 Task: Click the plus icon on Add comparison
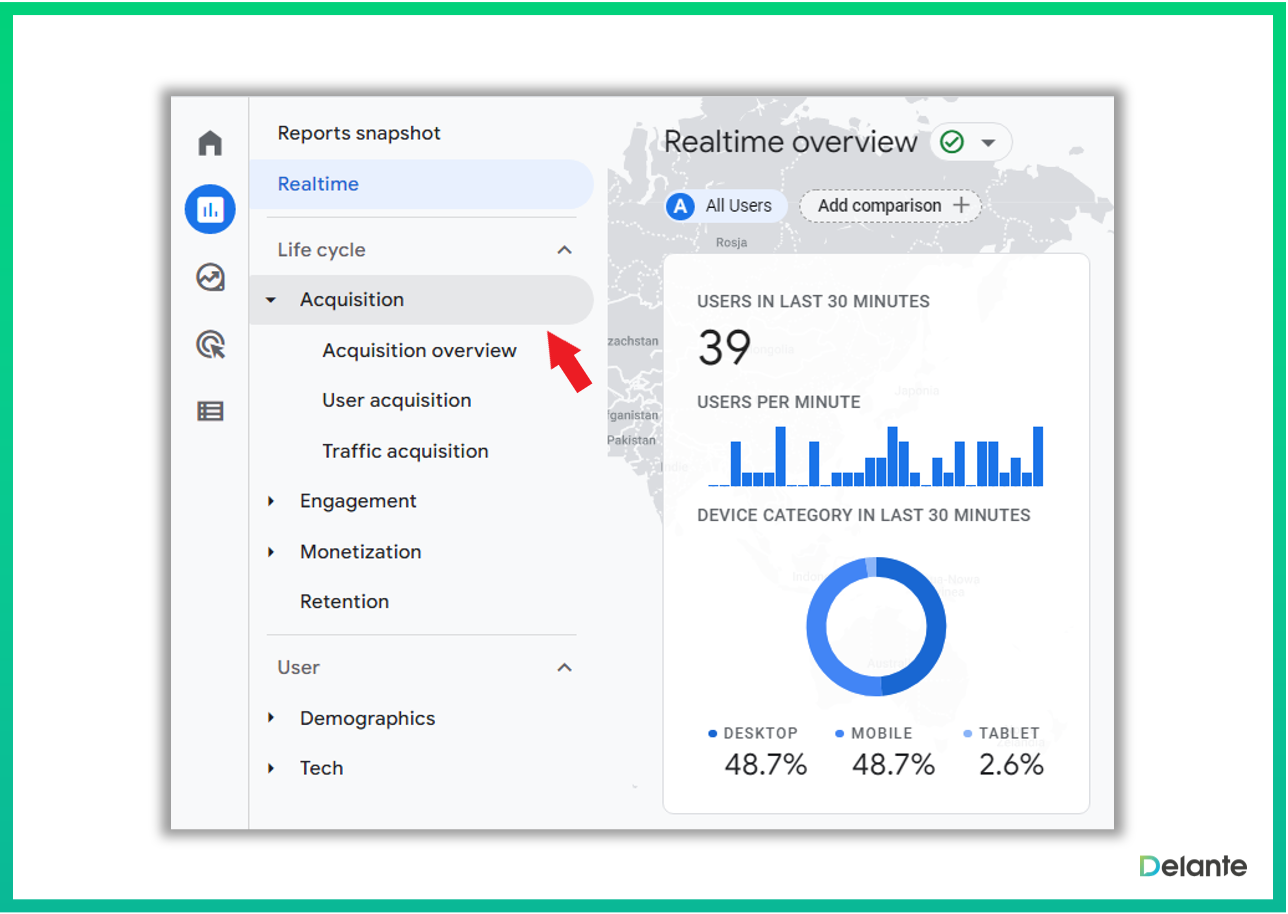coord(961,205)
